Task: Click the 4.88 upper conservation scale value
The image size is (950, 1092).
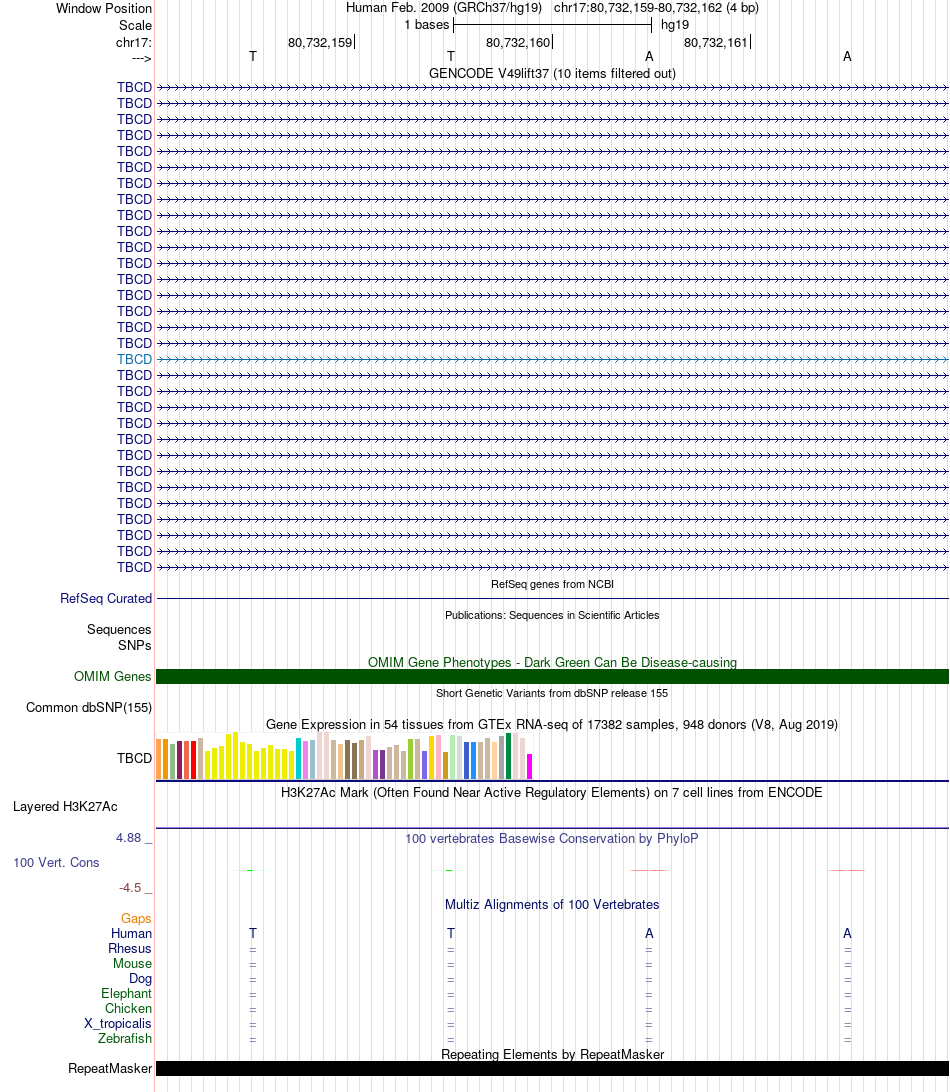Action: coord(129,838)
